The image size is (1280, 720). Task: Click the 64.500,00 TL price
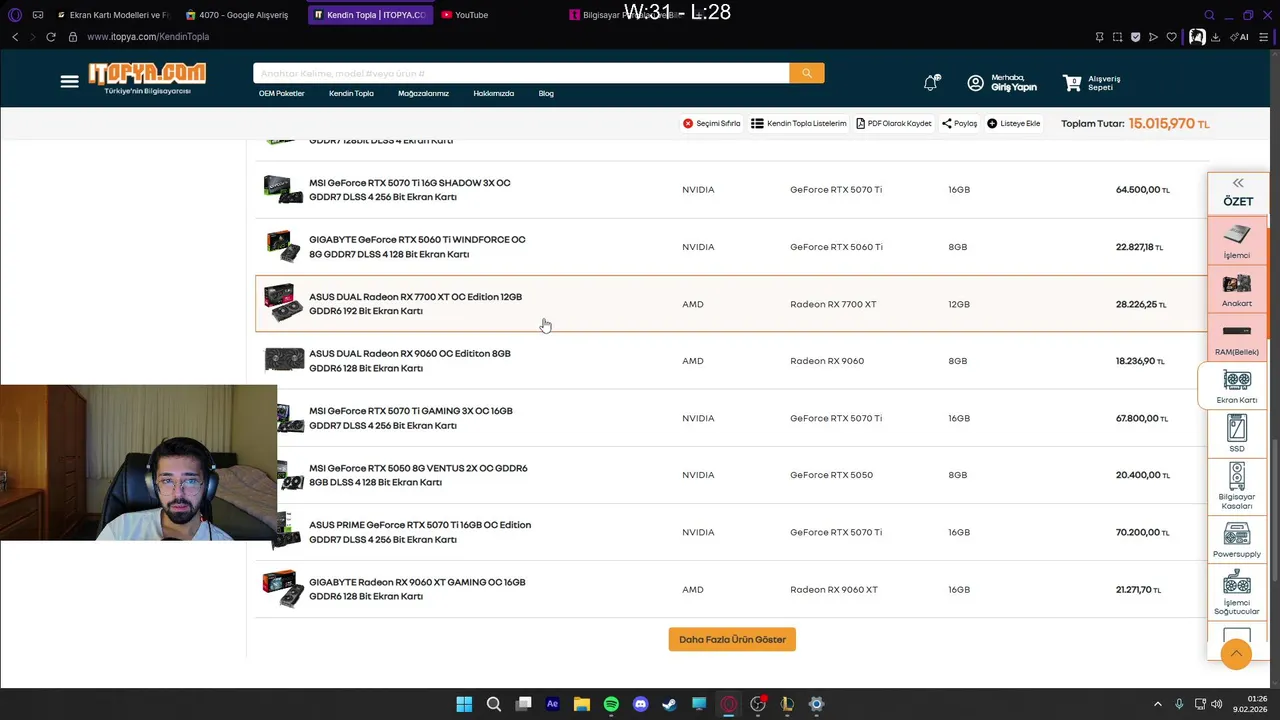1143,190
